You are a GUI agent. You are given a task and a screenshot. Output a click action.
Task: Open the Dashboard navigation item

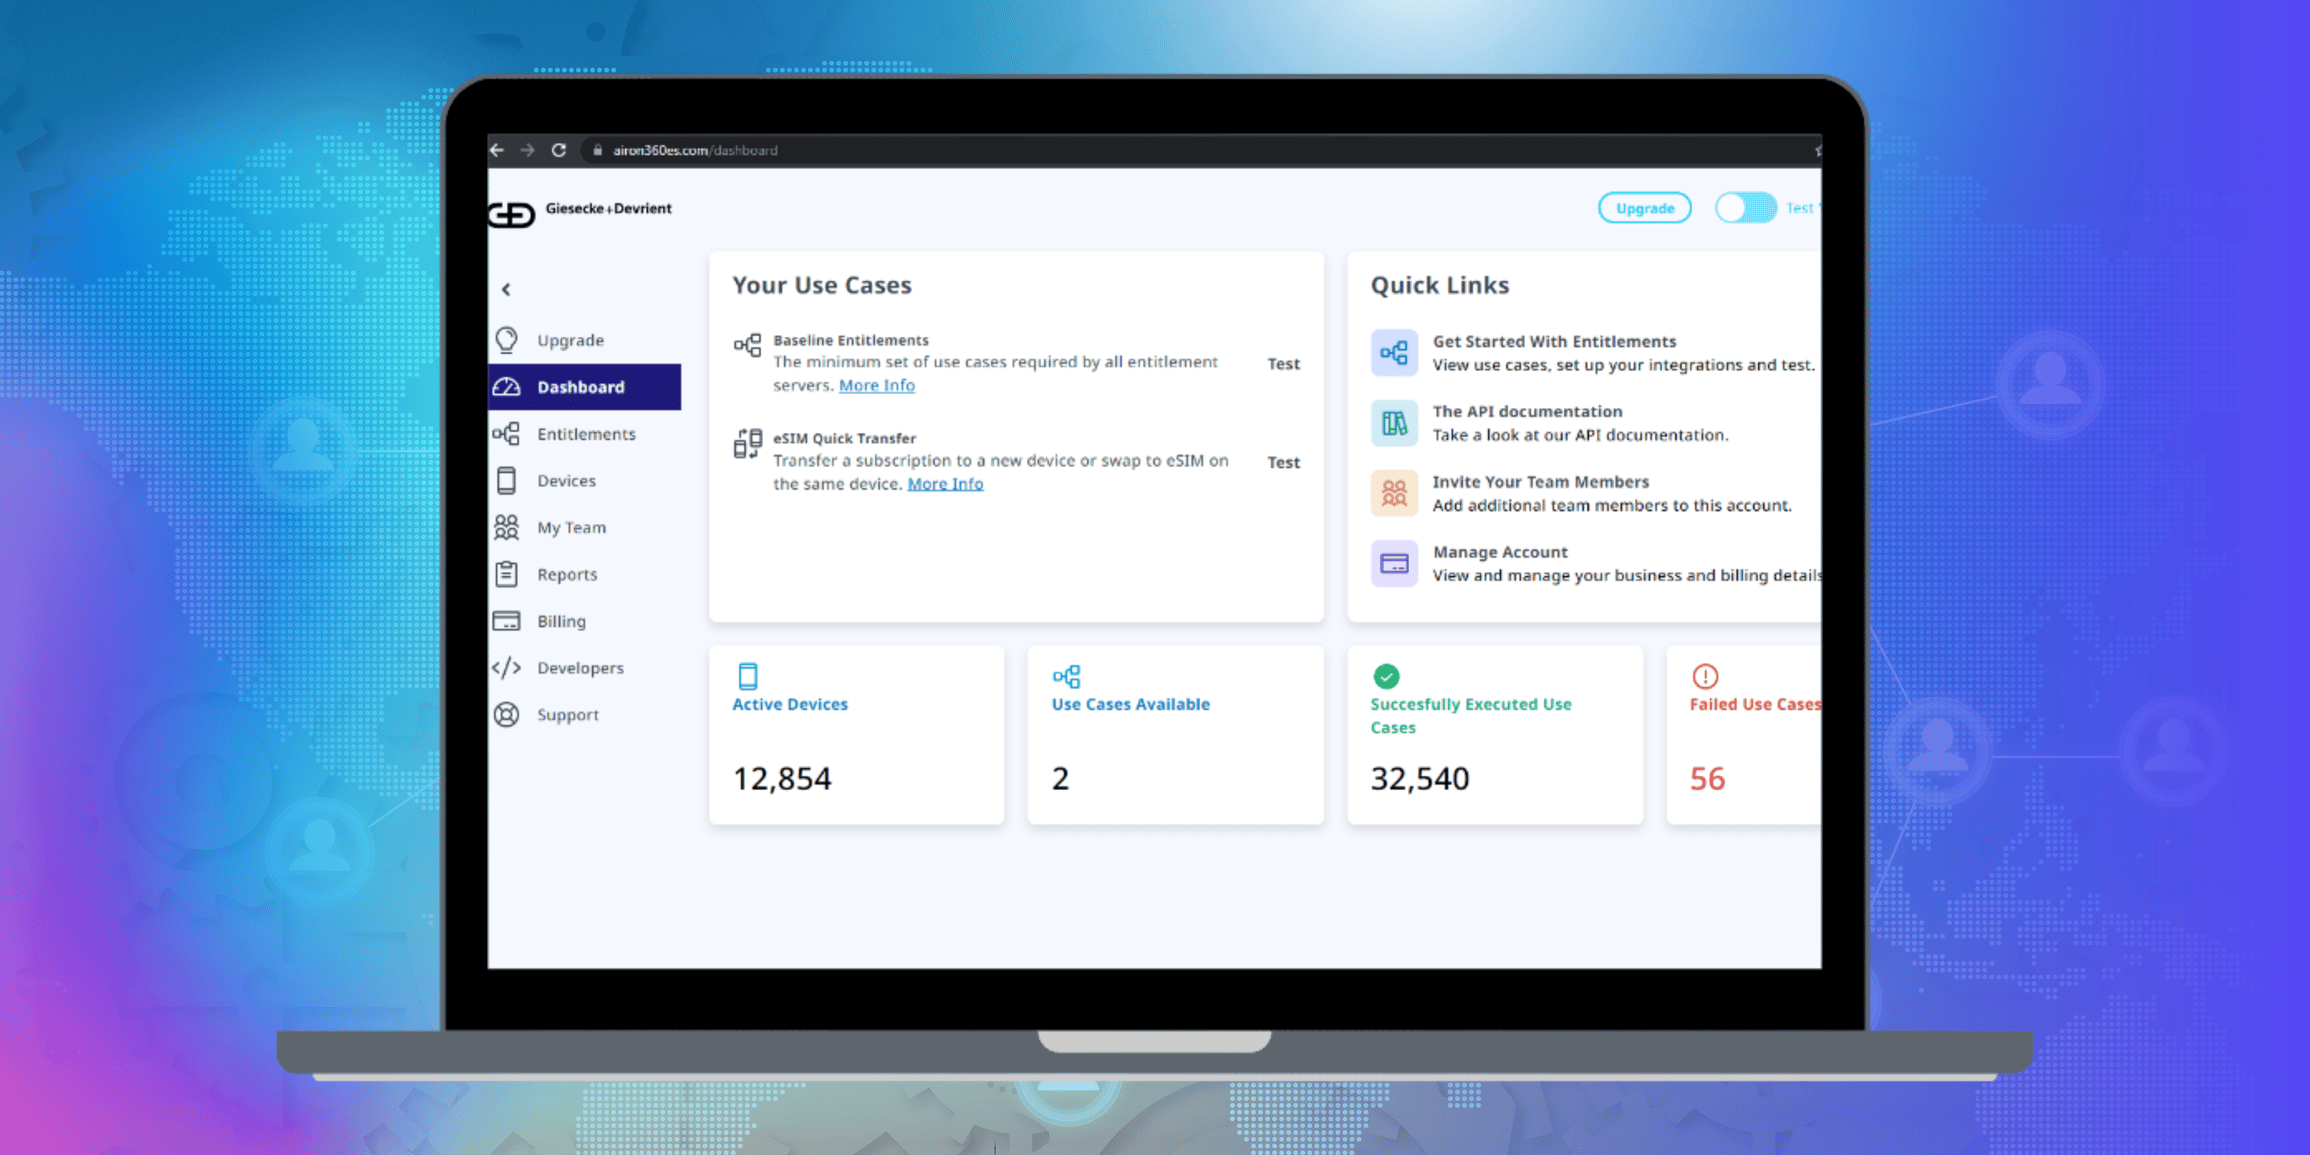[x=580, y=387]
